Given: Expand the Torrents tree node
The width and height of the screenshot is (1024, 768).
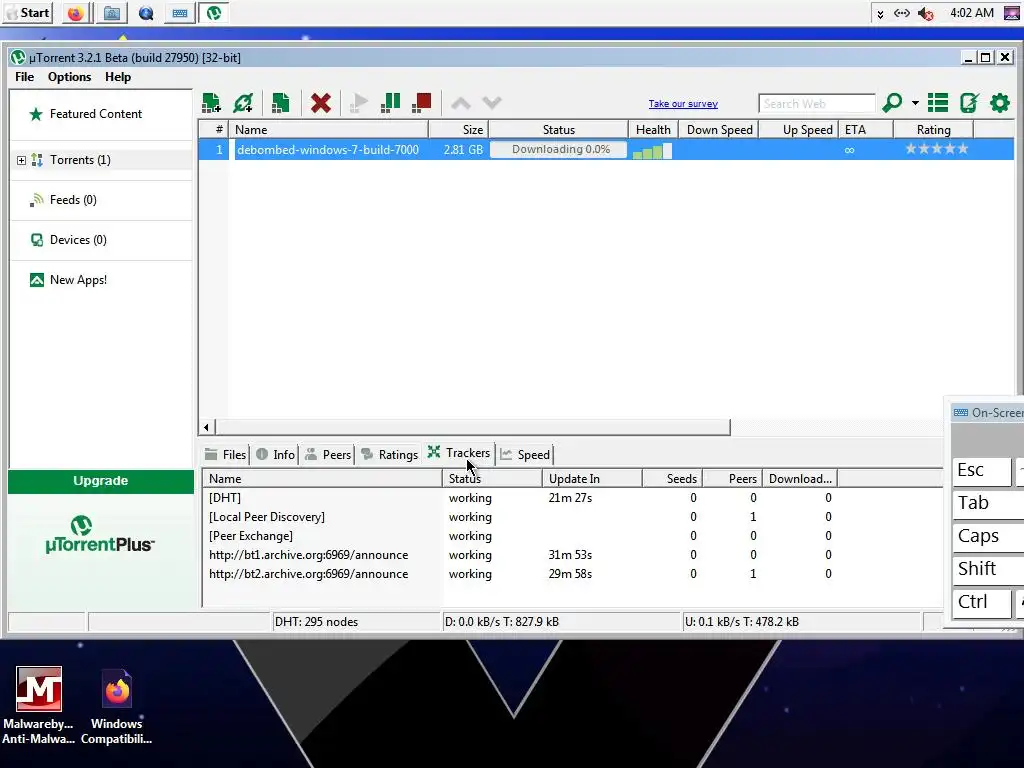Looking at the screenshot, I should (21, 160).
